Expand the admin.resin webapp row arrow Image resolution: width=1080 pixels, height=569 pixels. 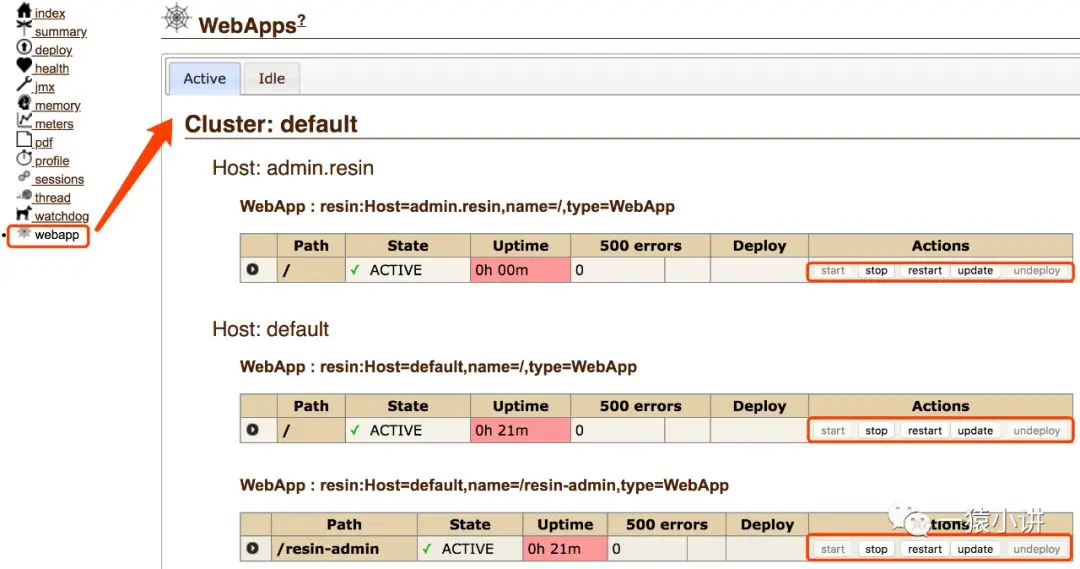[253, 269]
